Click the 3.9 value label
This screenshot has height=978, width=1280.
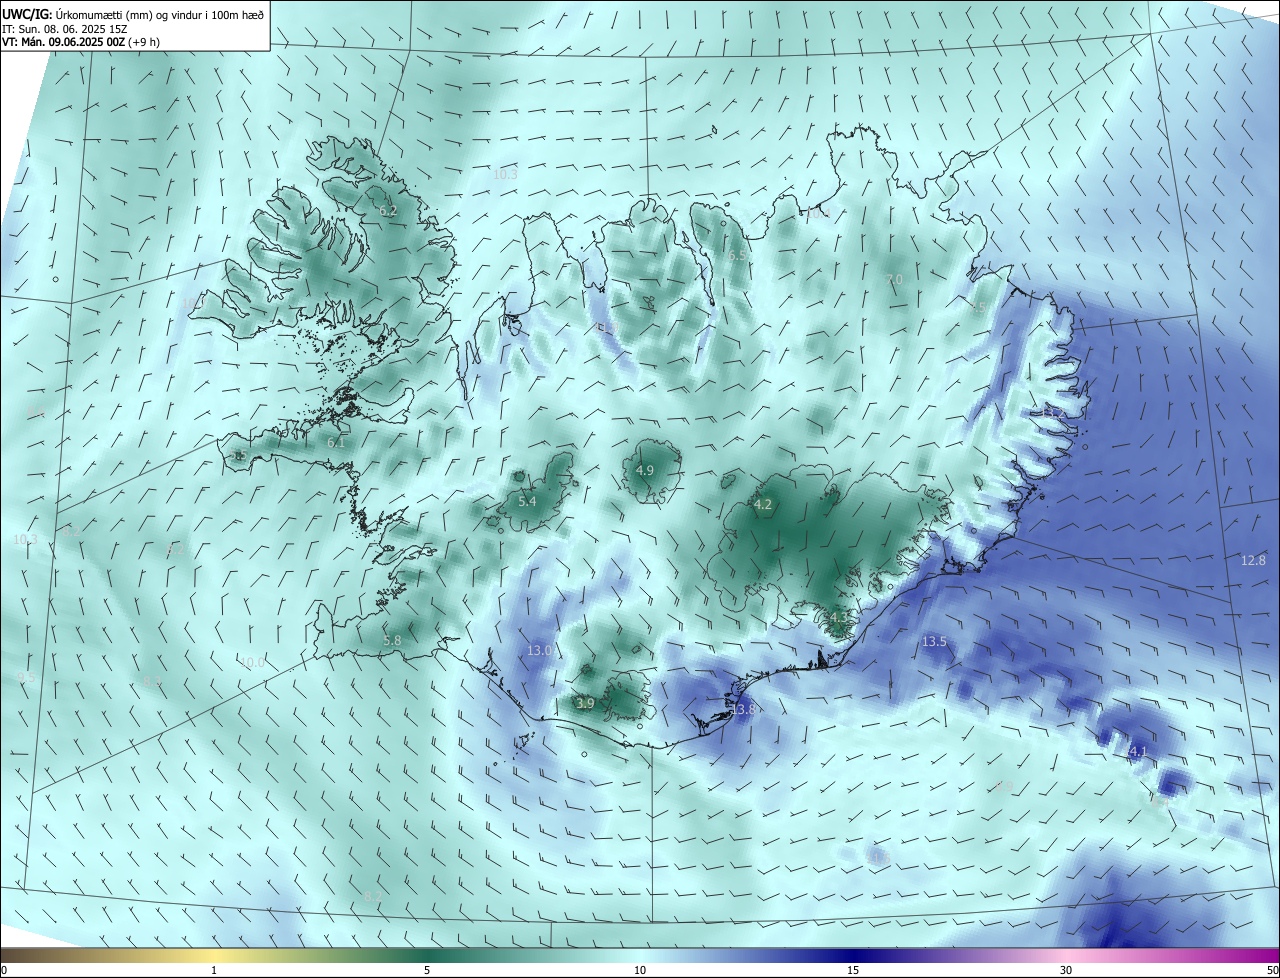(586, 704)
